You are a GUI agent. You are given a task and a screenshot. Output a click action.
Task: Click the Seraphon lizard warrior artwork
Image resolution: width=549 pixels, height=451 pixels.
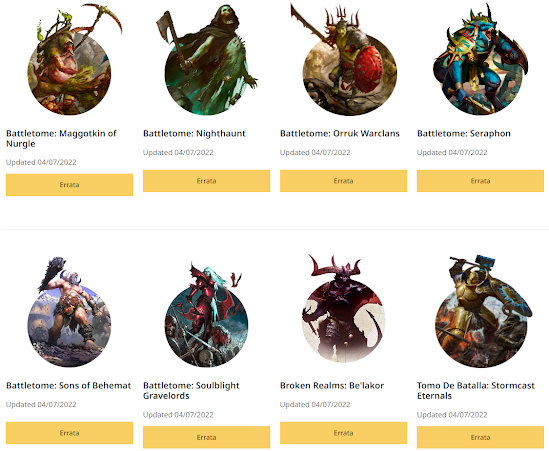click(x=480, y=60)
